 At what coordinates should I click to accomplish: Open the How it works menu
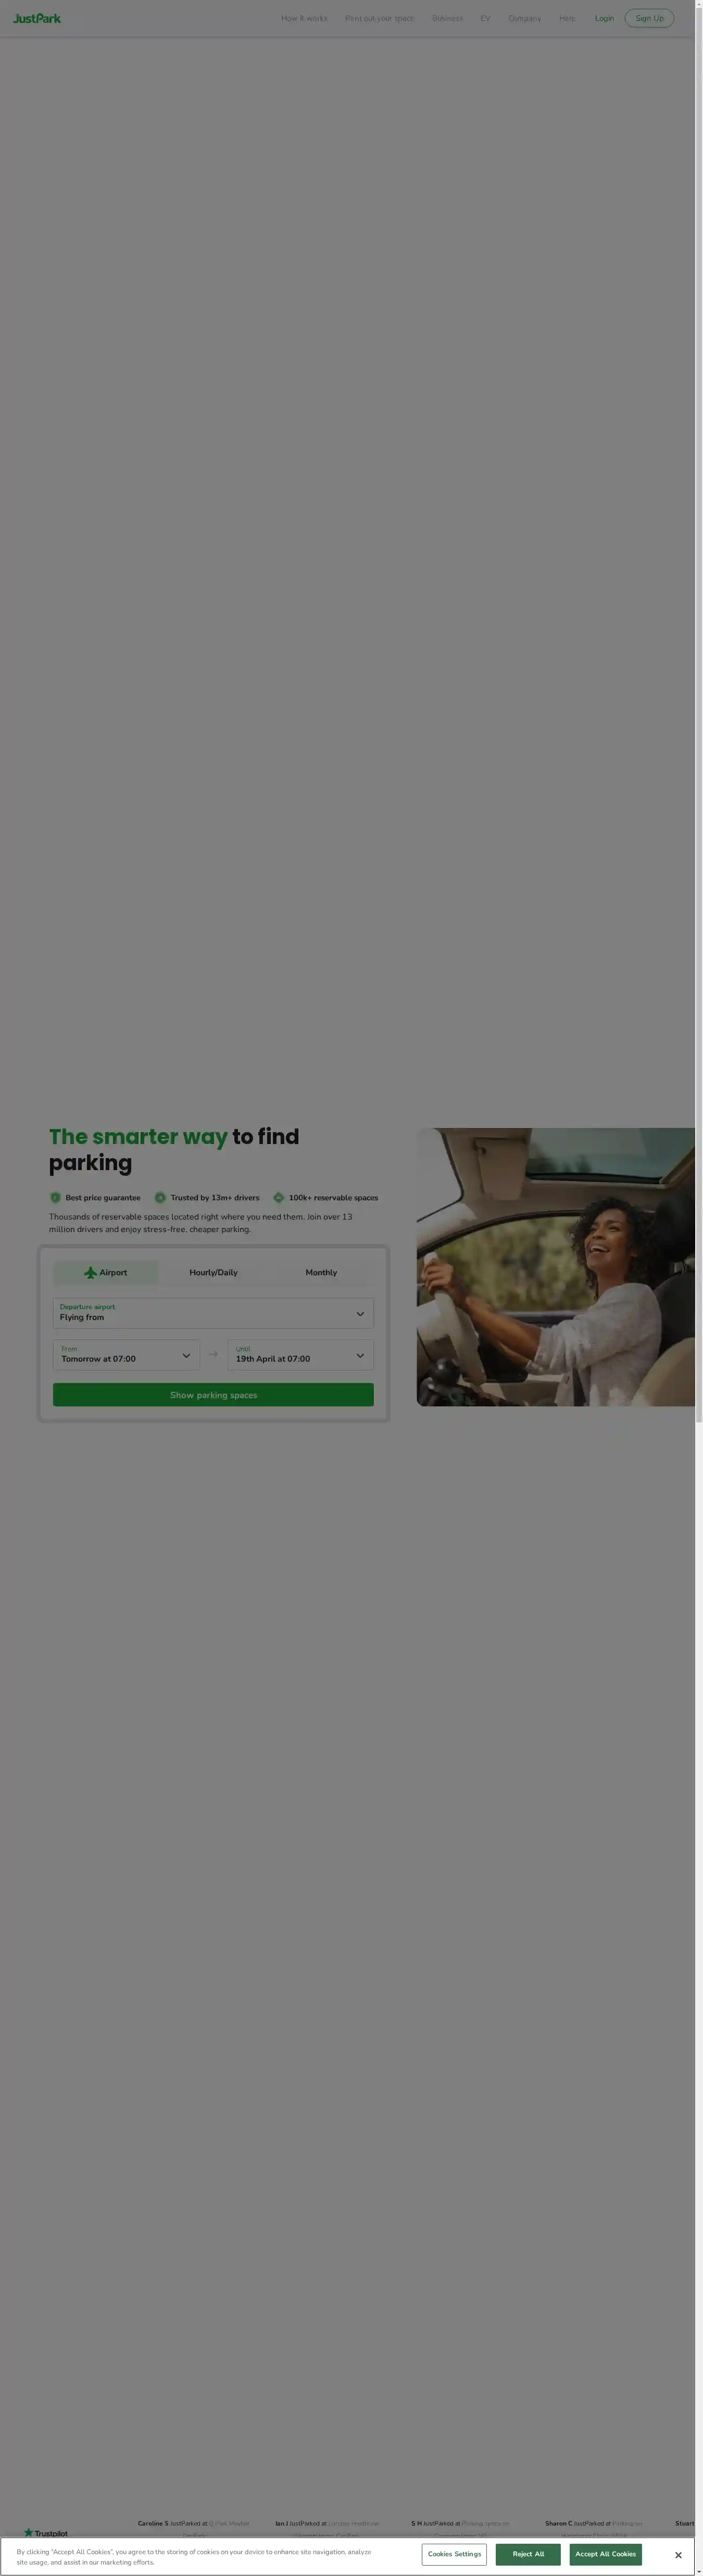pos(304,18)
